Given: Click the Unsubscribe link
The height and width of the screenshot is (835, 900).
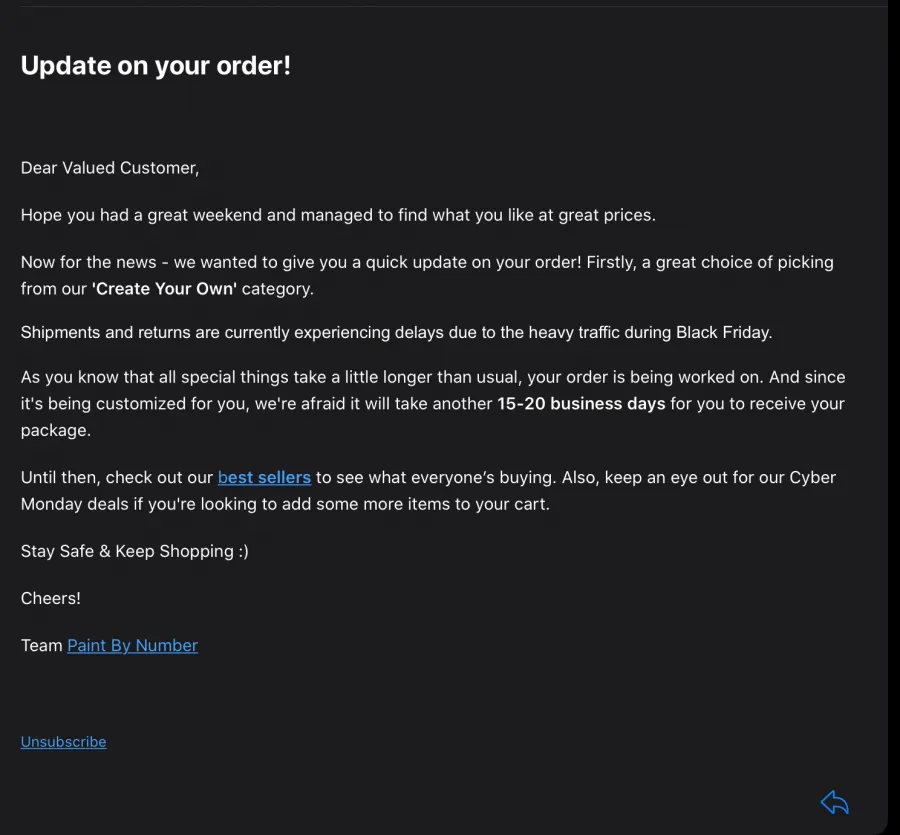Looking at the screenshot, I should pos(63,742).
